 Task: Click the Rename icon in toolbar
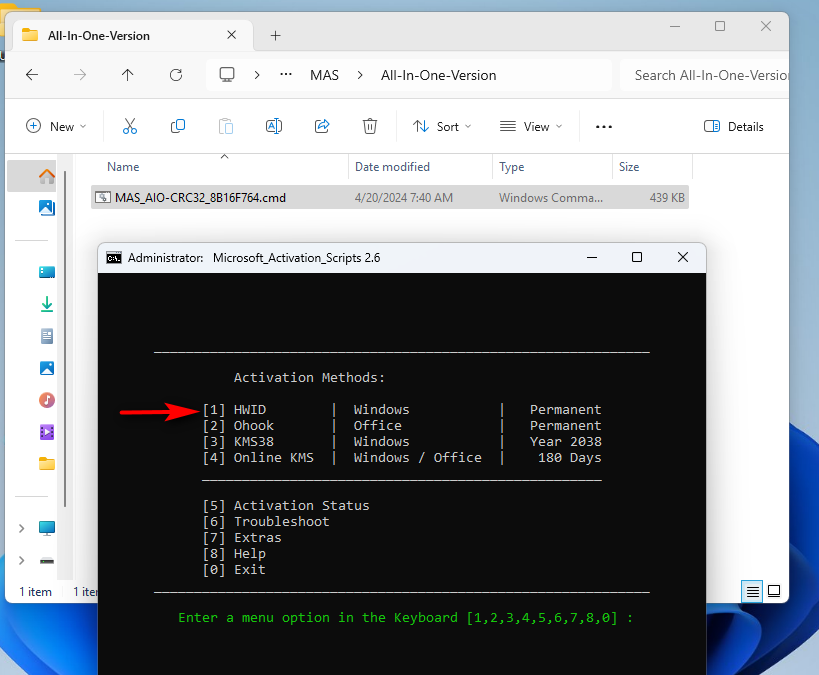tap(274, 126)
